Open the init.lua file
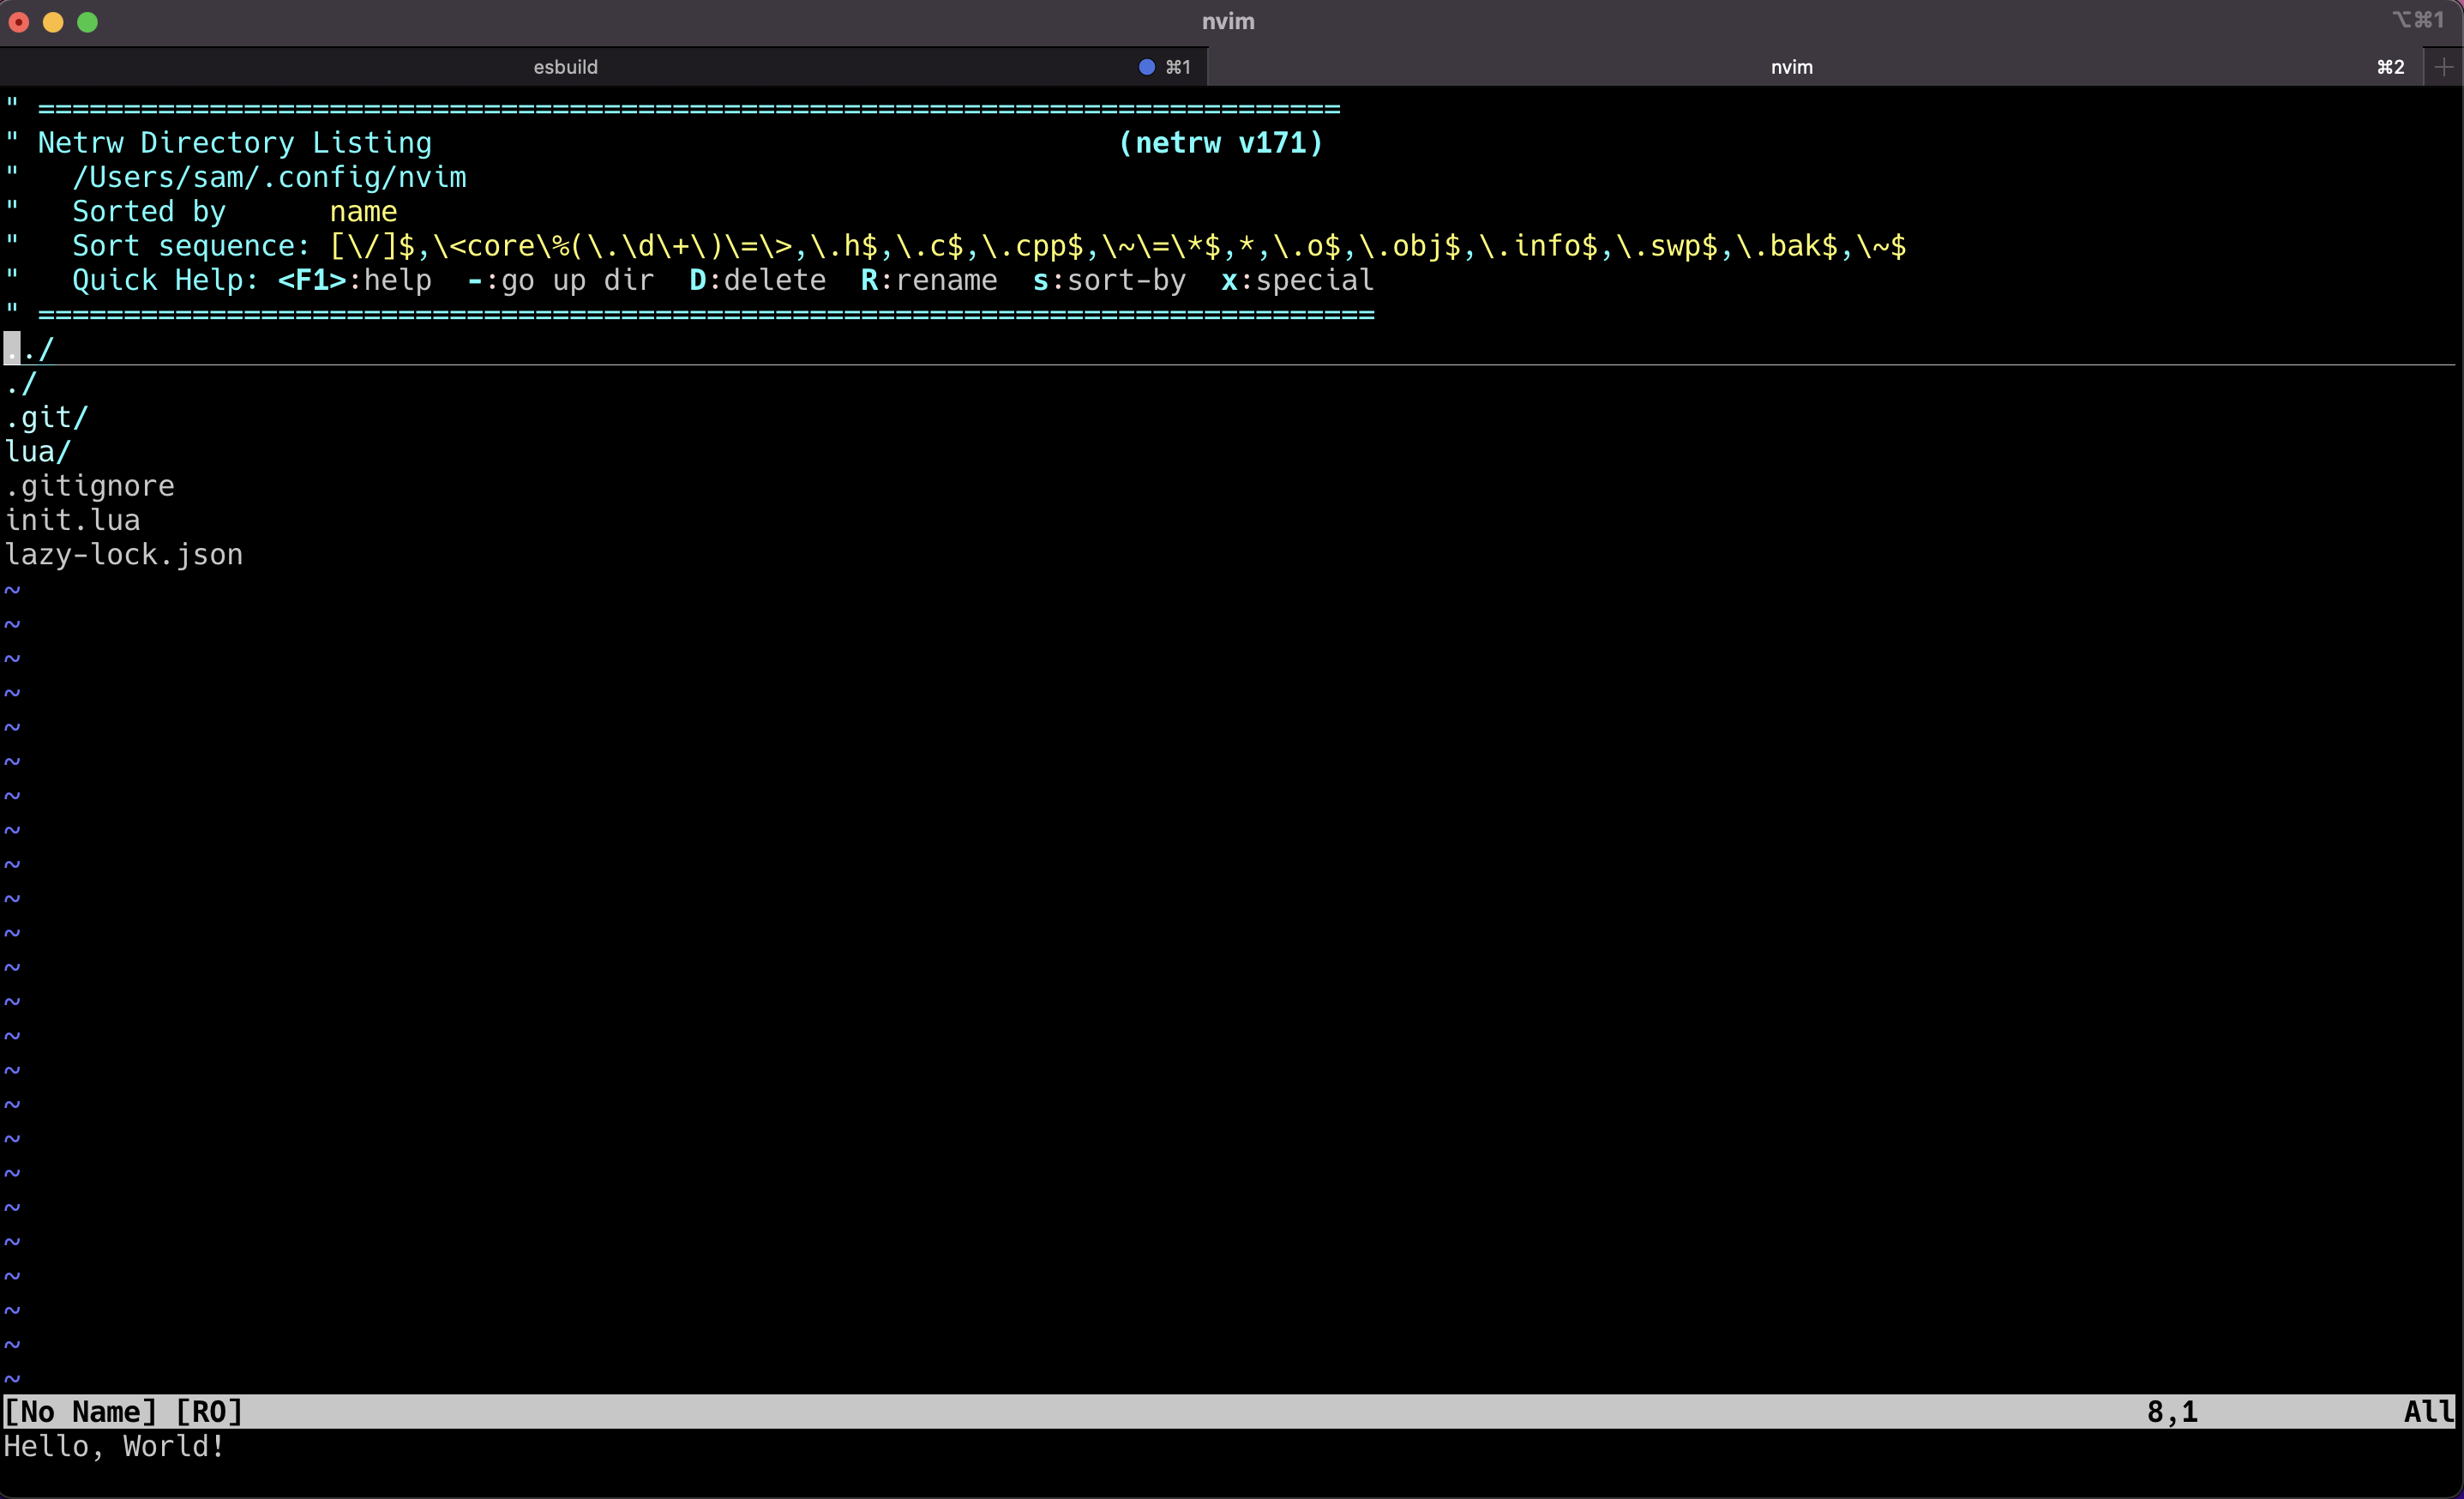The width and height of the screenshot is (2464, 1499). click(x=72, y=520)
